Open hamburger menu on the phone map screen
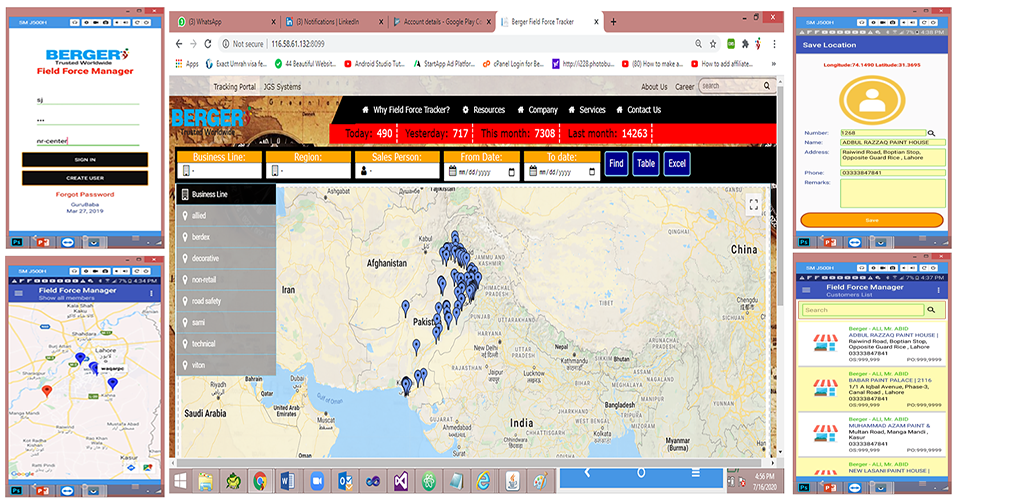This screenshot has height=500, width=1024. pos(18,293)
